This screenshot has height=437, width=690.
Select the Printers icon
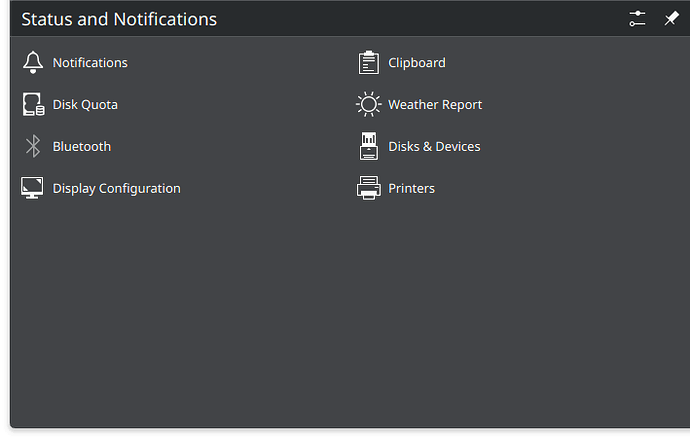pos(369,188)
